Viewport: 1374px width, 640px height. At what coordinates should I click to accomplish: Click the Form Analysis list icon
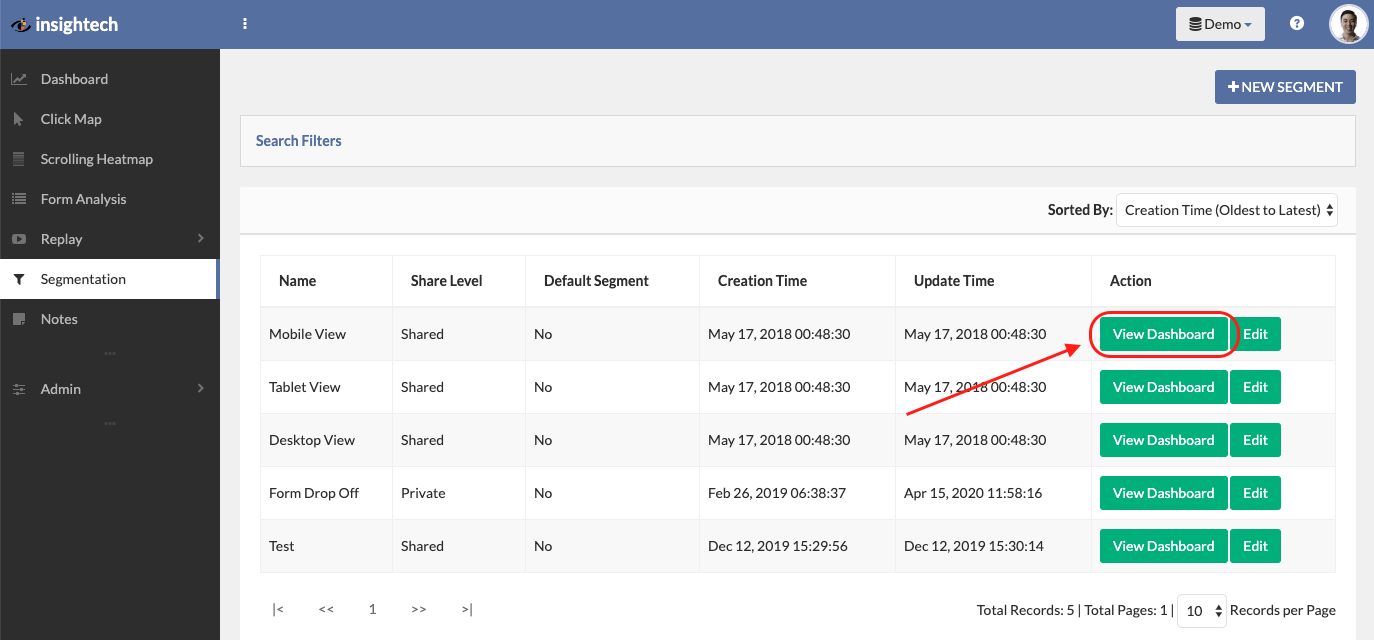tap(19, 199)
